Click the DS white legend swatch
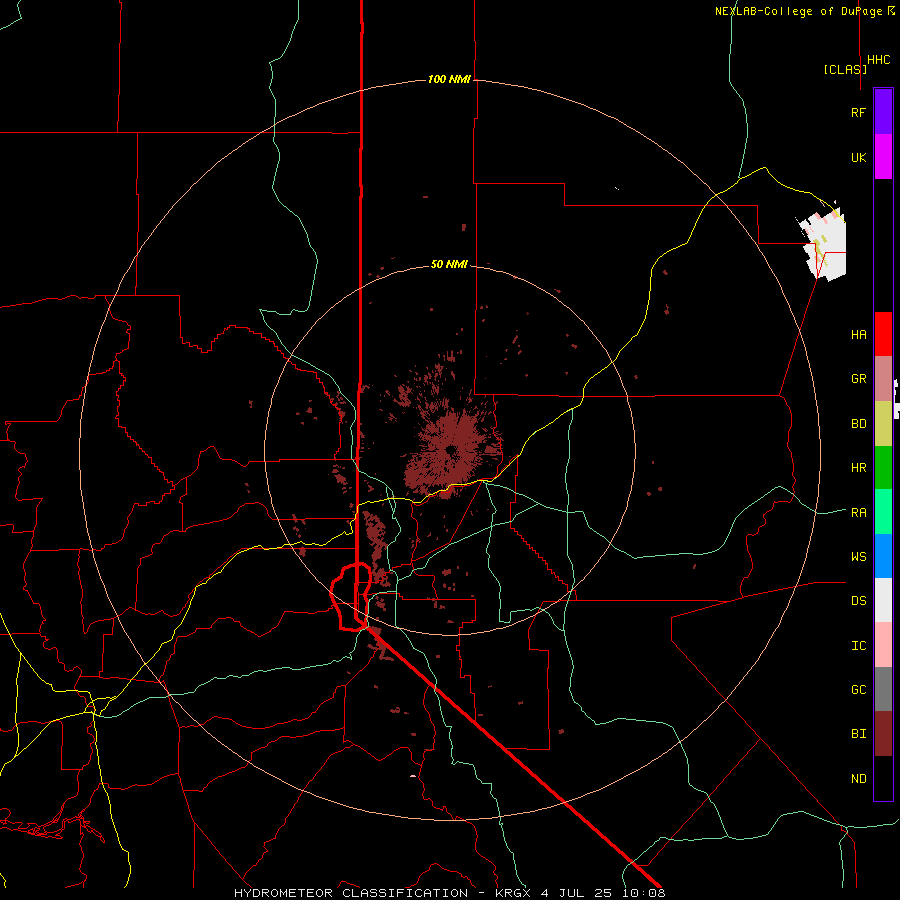Screen dimensions: 900x900 883,600
